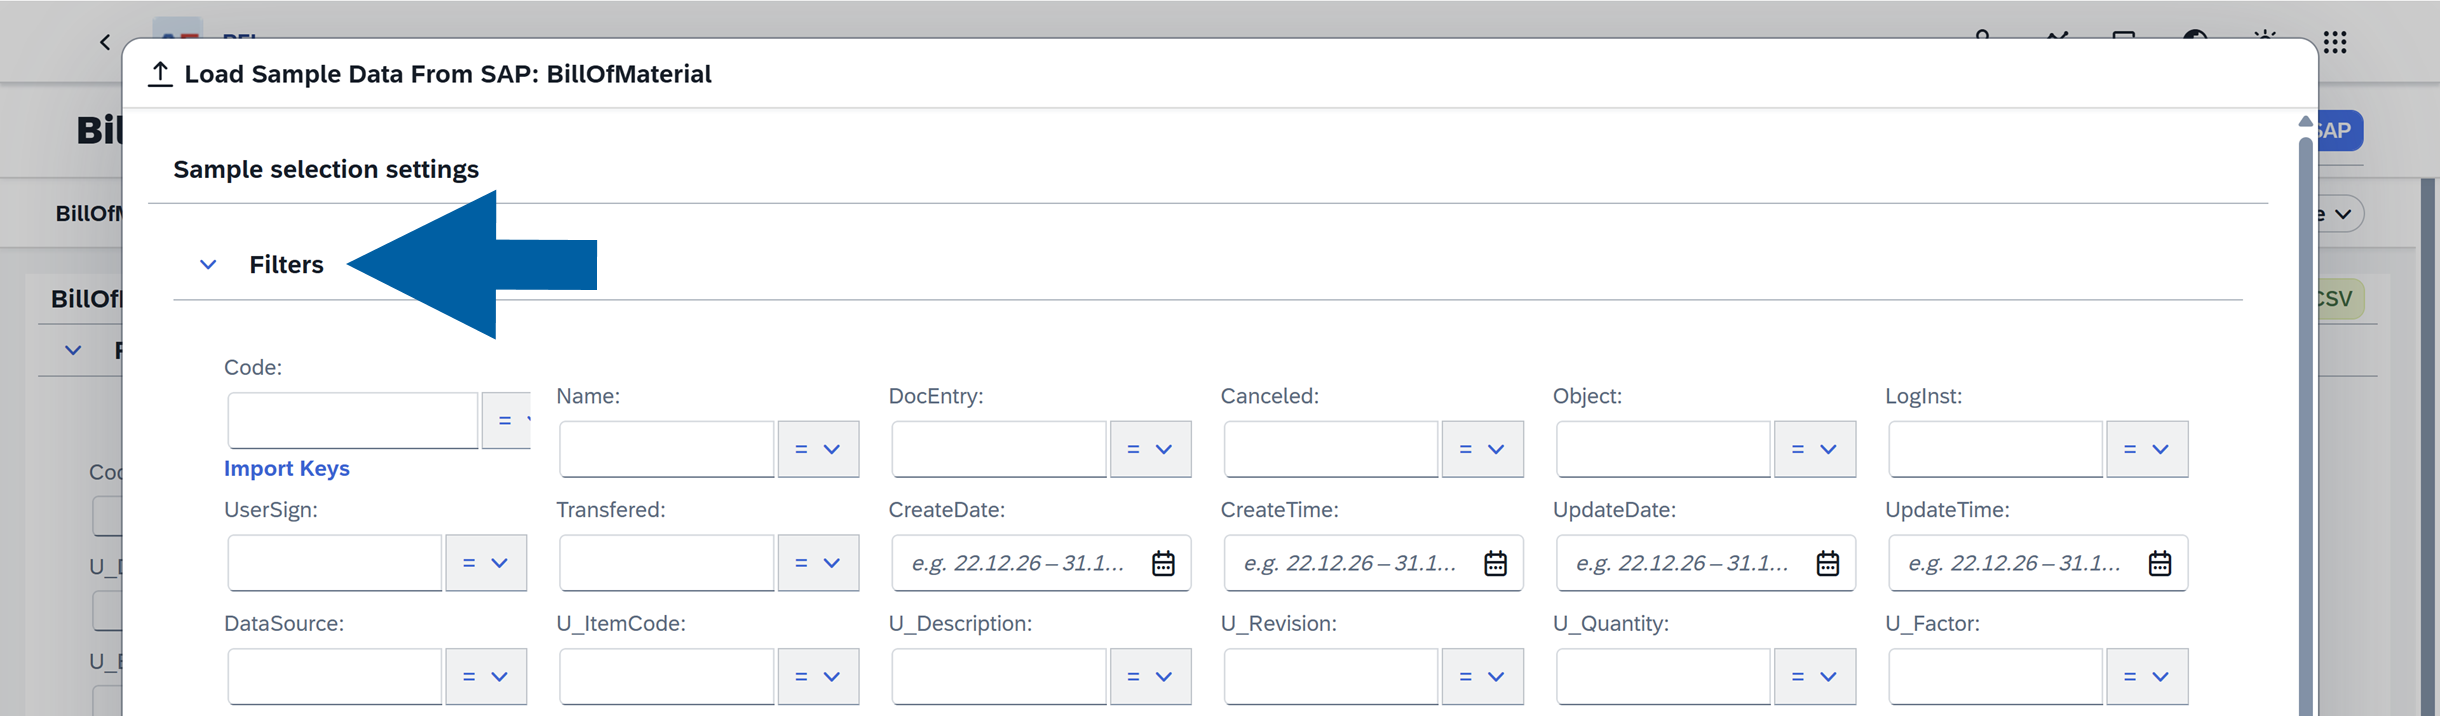Focus the LogInst input field

1995,449
